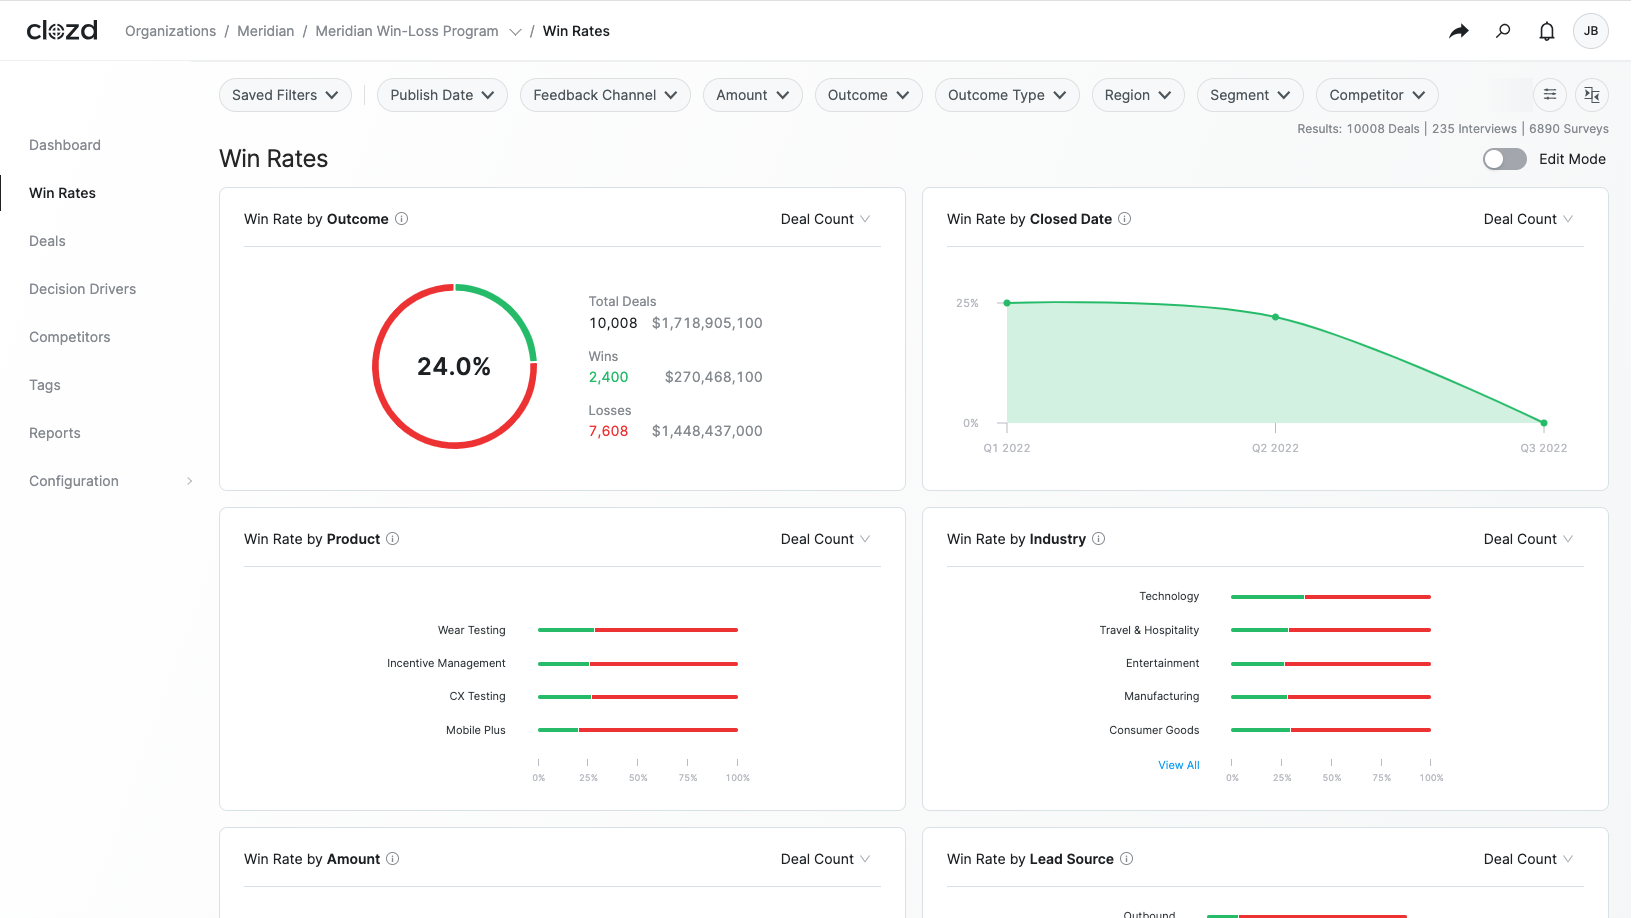Click the Technology win rate bar
The width and height of the screenshot is (1632, 918).
1330,597
